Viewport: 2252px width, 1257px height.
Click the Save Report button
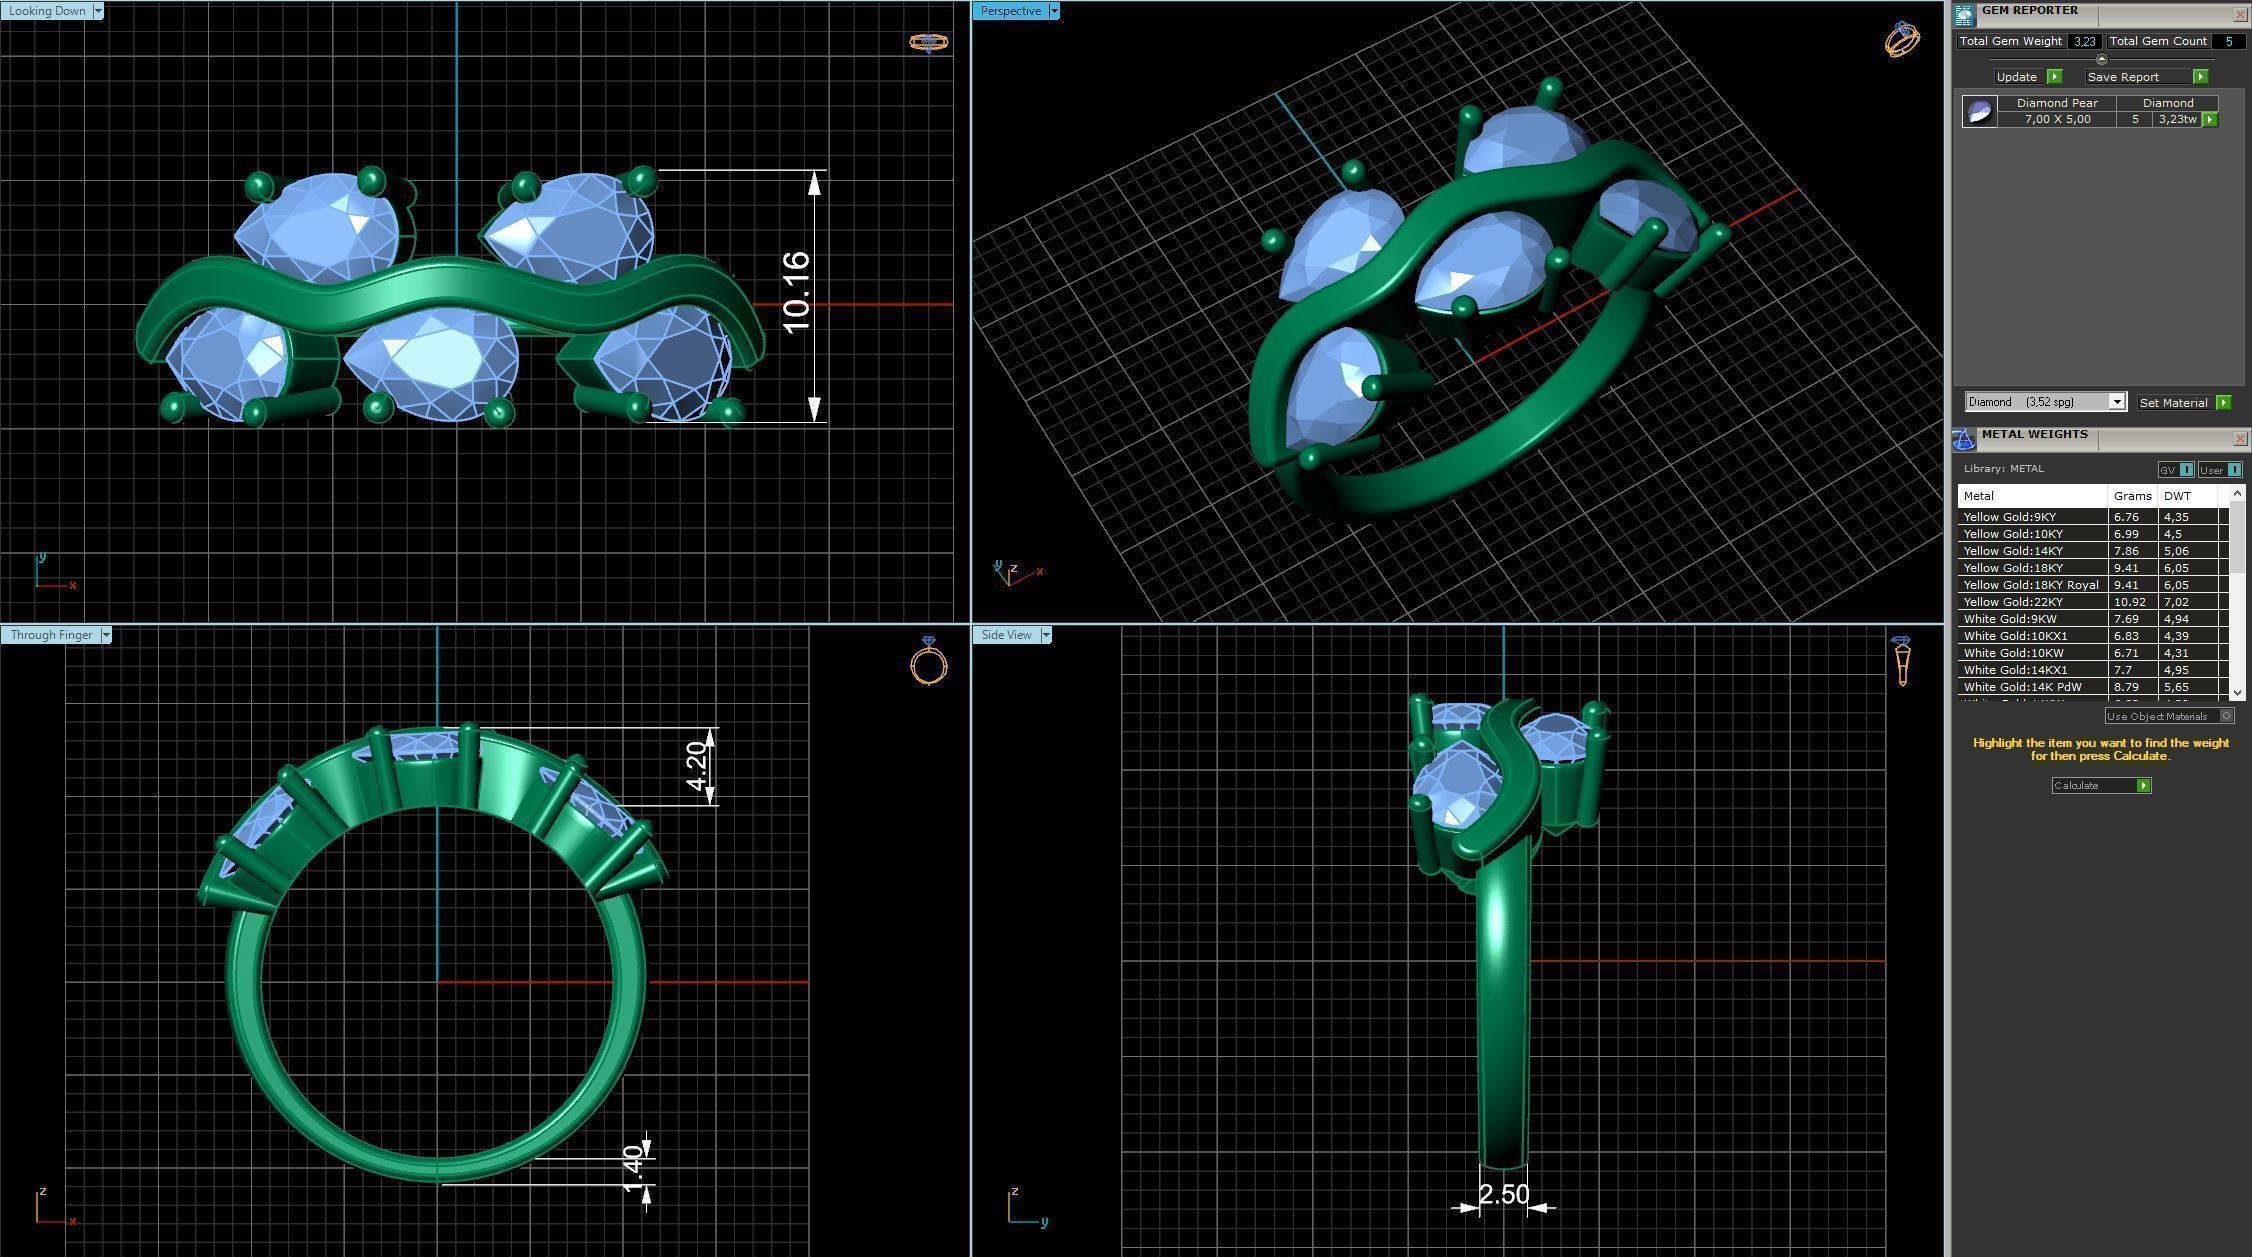point(2138,77)
